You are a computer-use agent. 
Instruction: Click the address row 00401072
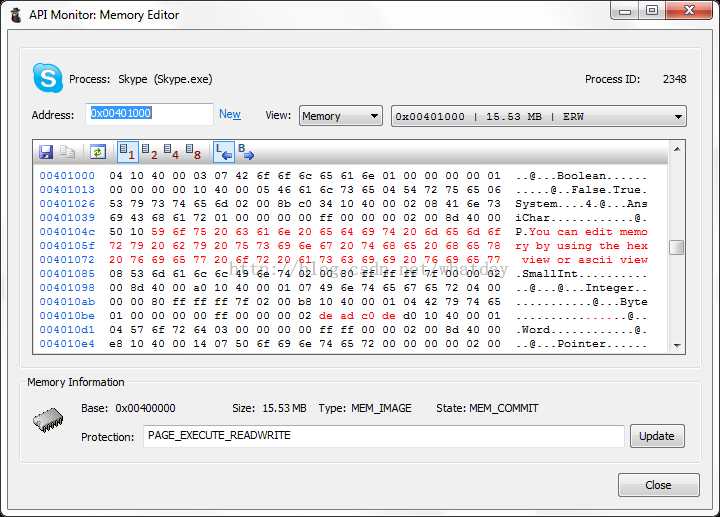[x=67, y=260]
